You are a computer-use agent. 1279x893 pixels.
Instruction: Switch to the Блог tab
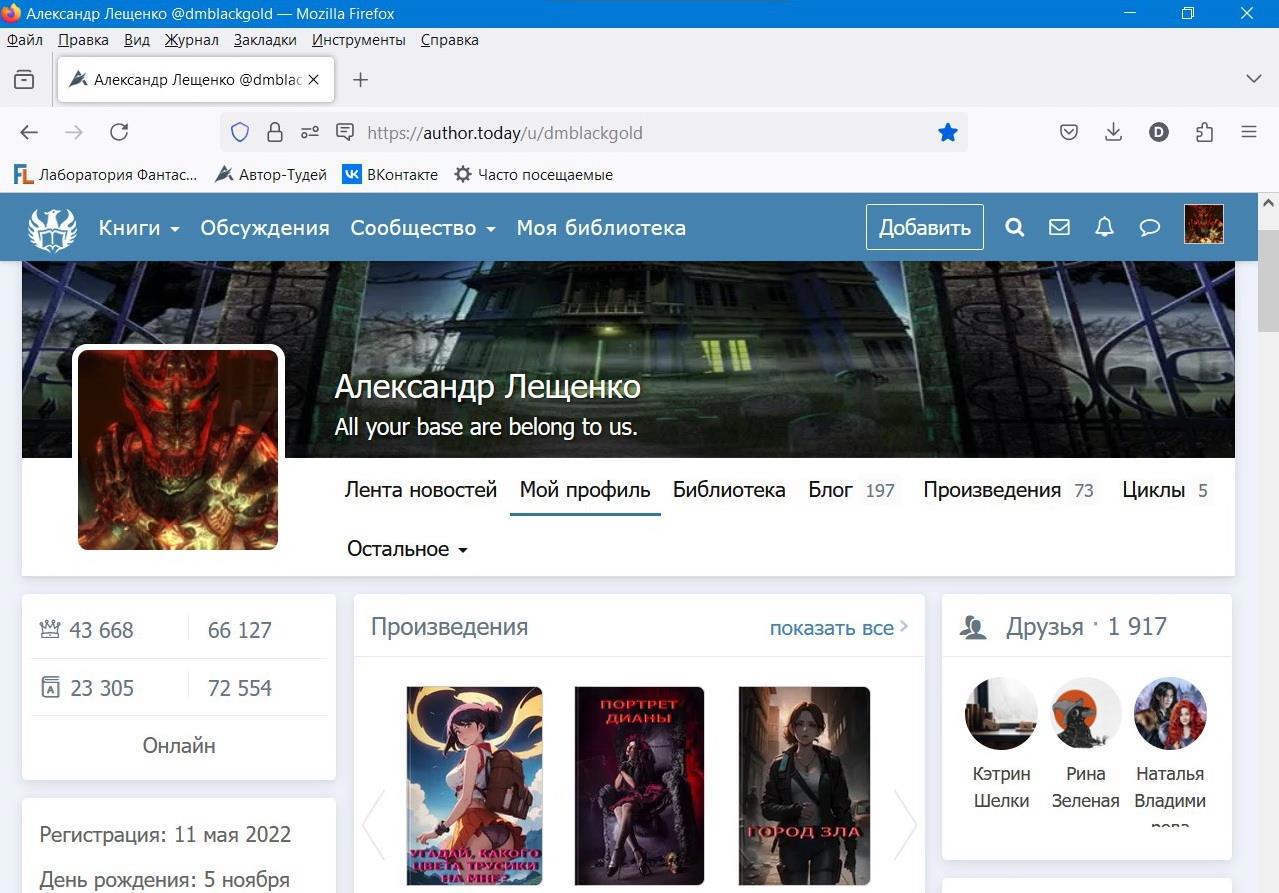click(x=830, y=490)
